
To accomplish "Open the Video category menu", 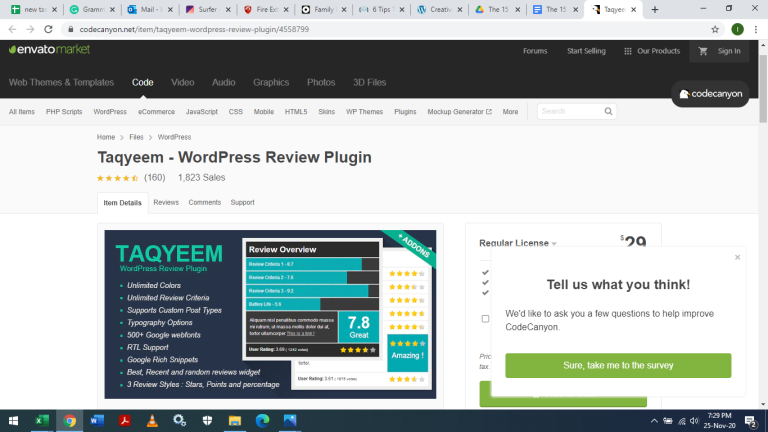I will click(183, 82).
